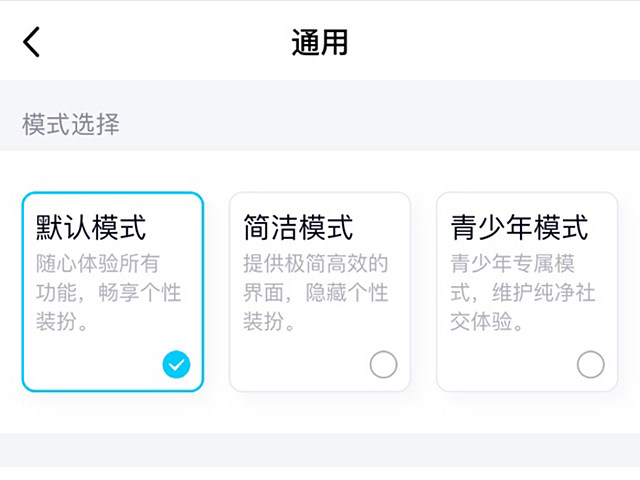Click the blue checkmark on 默认模式
Viewport: 640px width, 480px height.
[176, 365]
